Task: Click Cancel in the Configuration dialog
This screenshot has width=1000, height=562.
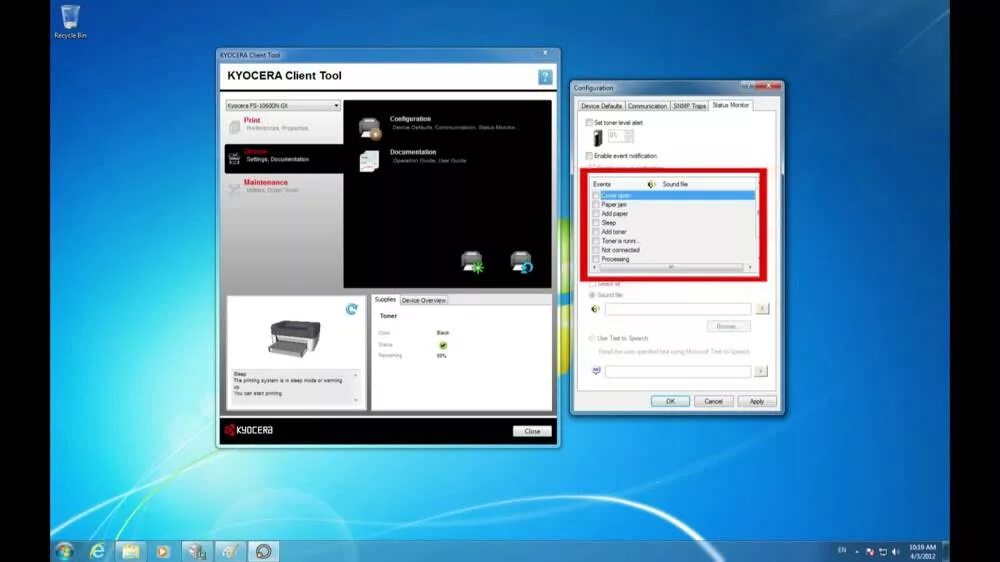Action: (x=713, y=401)
